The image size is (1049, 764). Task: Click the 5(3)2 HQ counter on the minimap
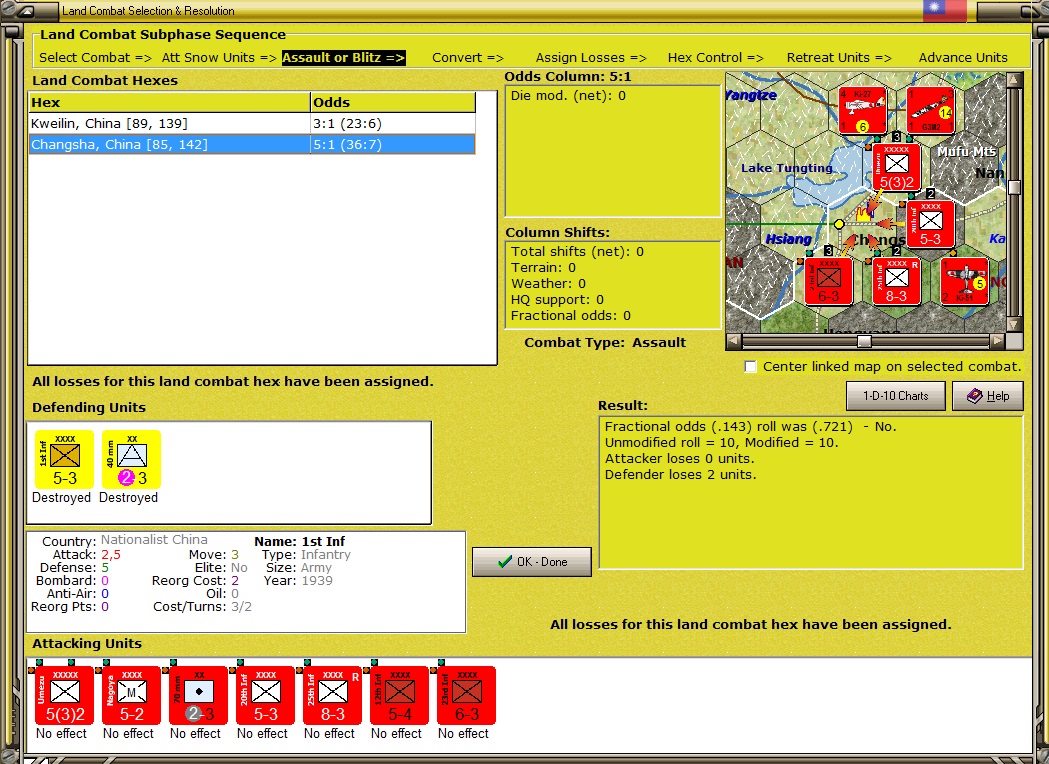coord(896,167)
